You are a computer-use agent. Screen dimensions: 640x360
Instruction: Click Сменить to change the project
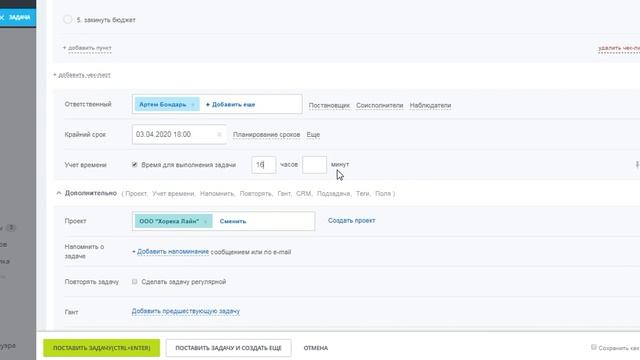[233, 221]
